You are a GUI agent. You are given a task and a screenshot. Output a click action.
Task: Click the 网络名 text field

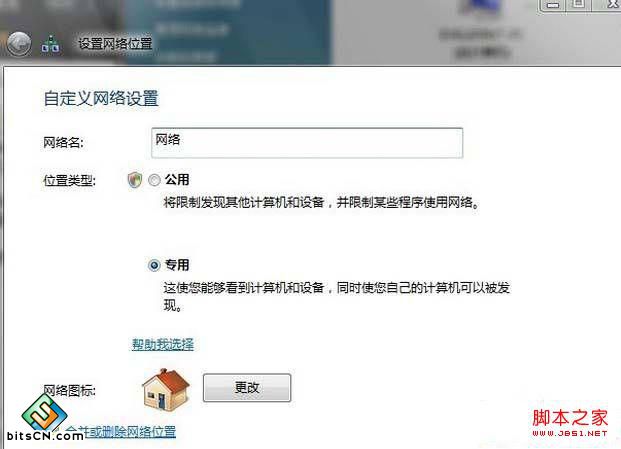click(307, 143)
